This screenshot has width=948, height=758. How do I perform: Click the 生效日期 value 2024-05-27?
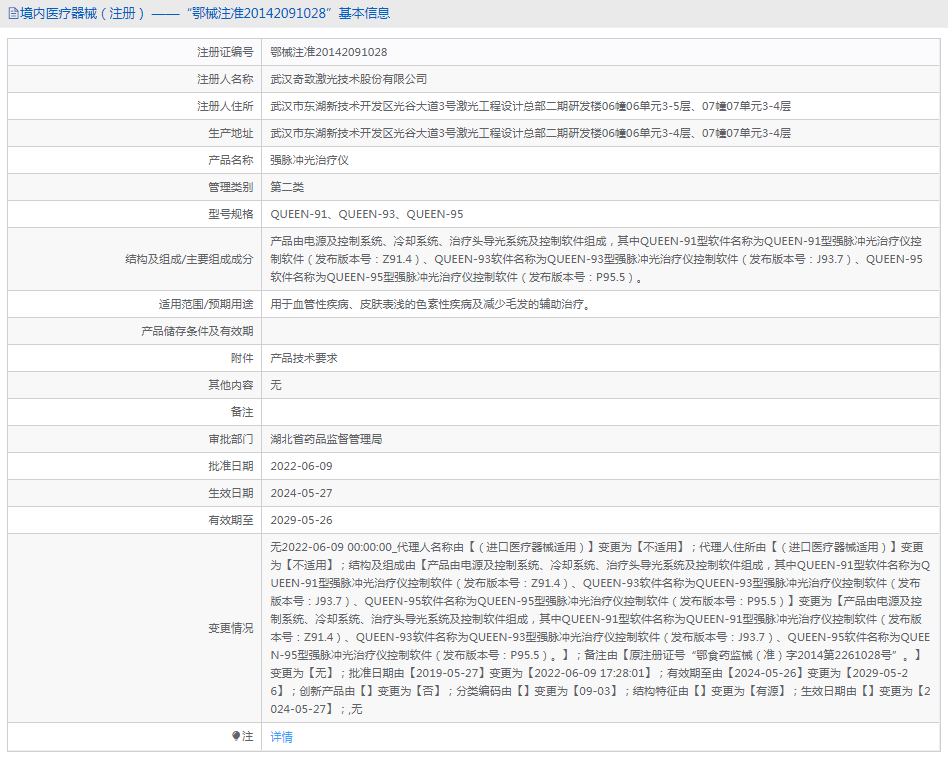point(301,493)
